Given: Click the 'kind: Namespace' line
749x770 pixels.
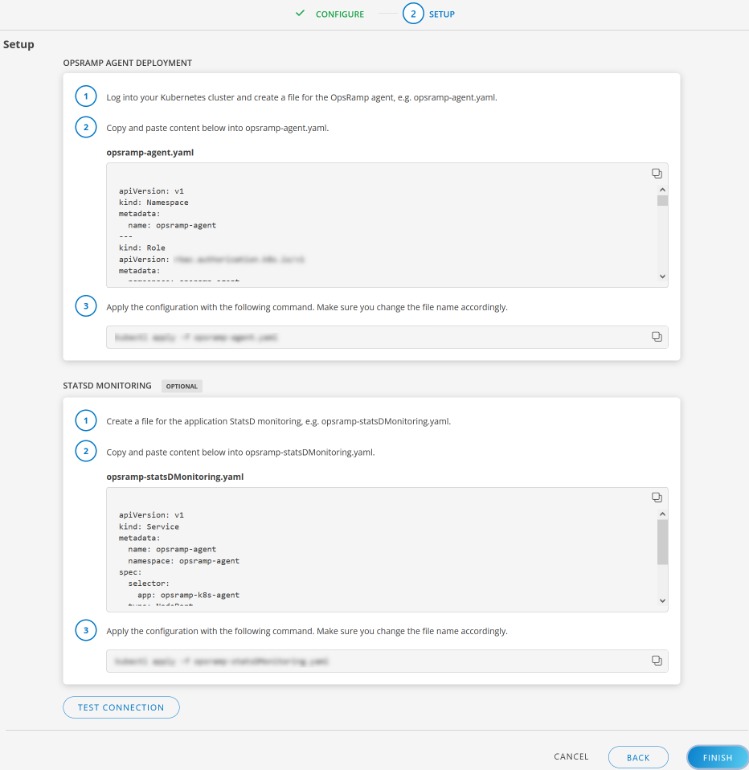Looking at the screenshot, I should (153, 202).
